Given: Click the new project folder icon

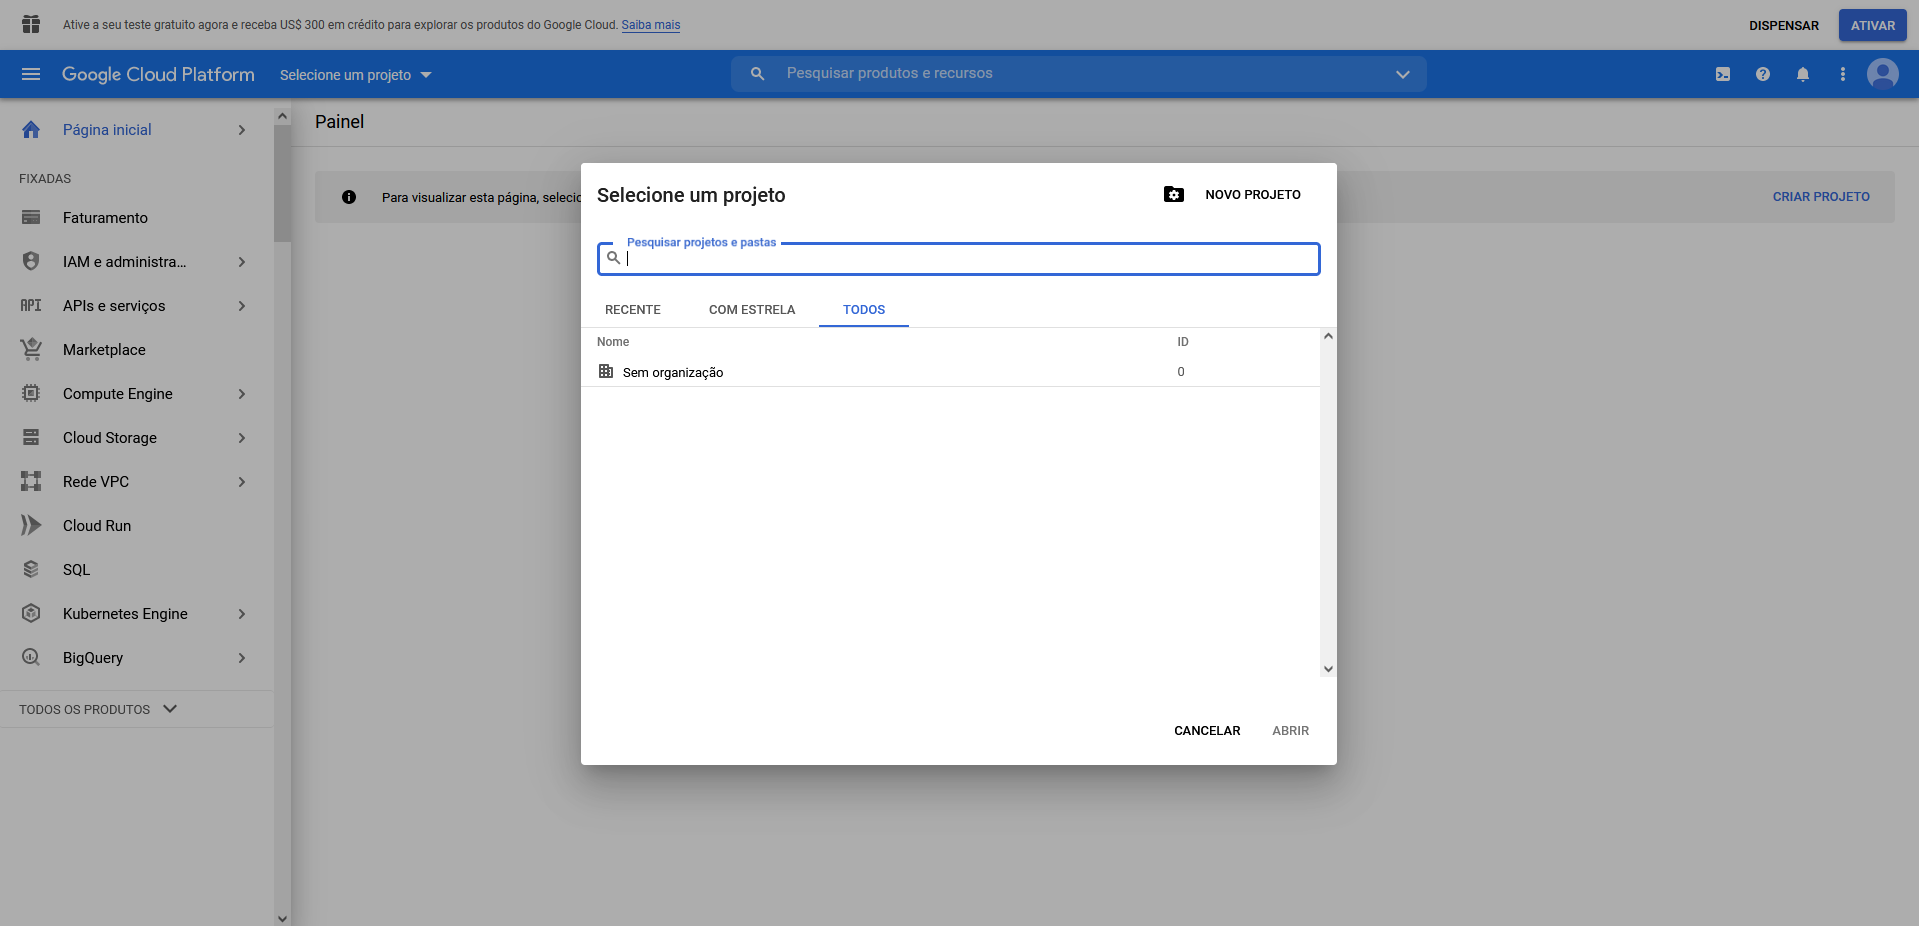Looking at the screenshot, I should (x=1174, y=194).
